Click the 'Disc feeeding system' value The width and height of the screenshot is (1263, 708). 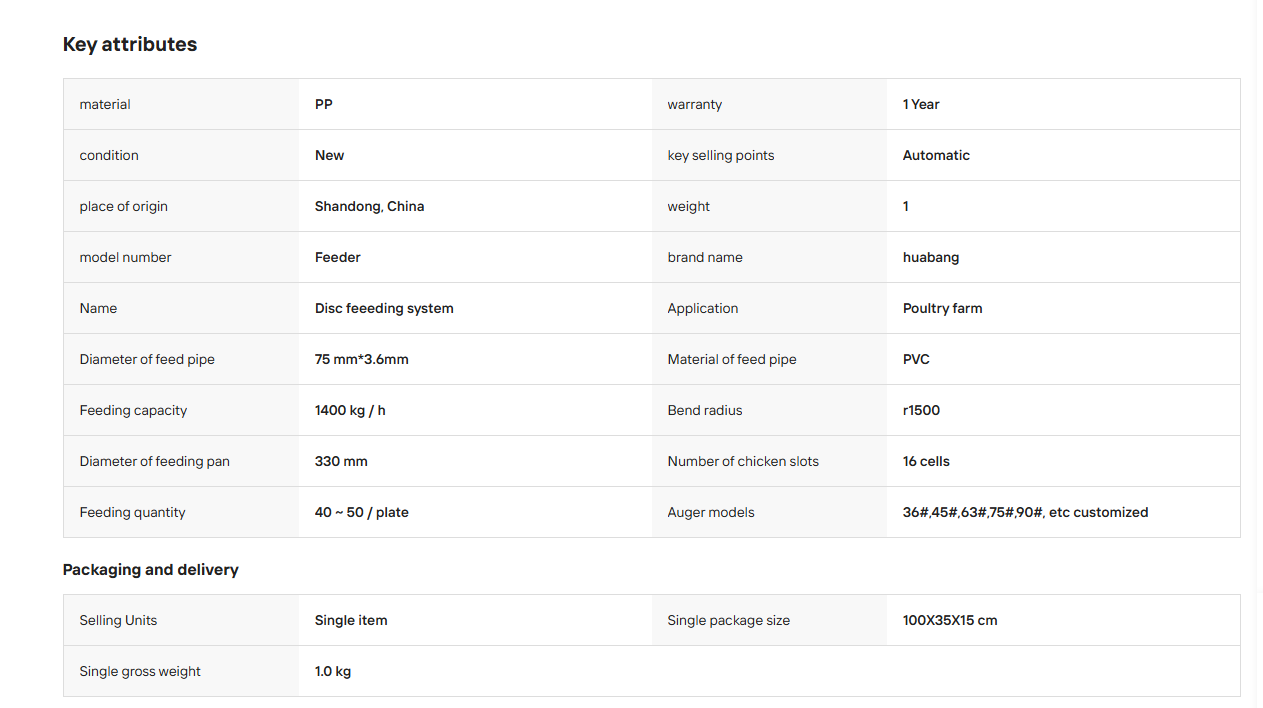click(x=384, y=308)
